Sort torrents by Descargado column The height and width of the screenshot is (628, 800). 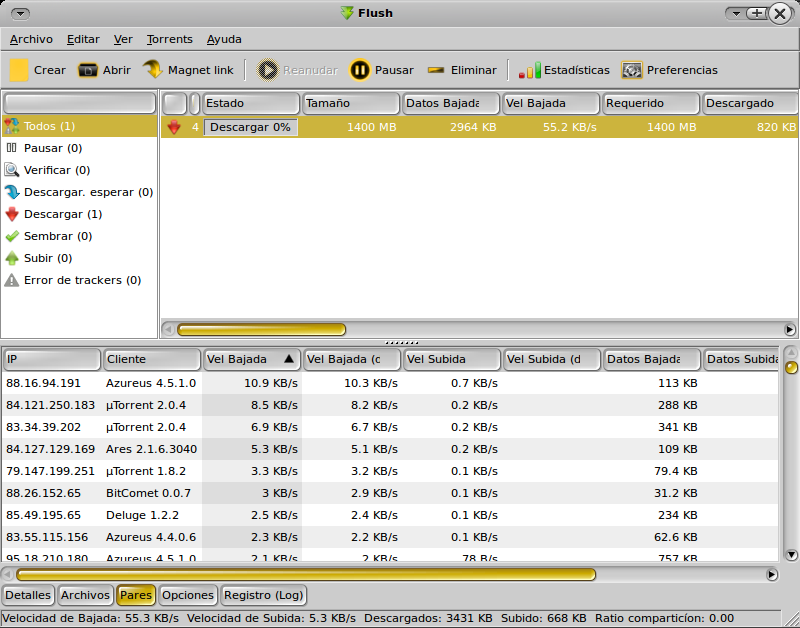[750, 103]
